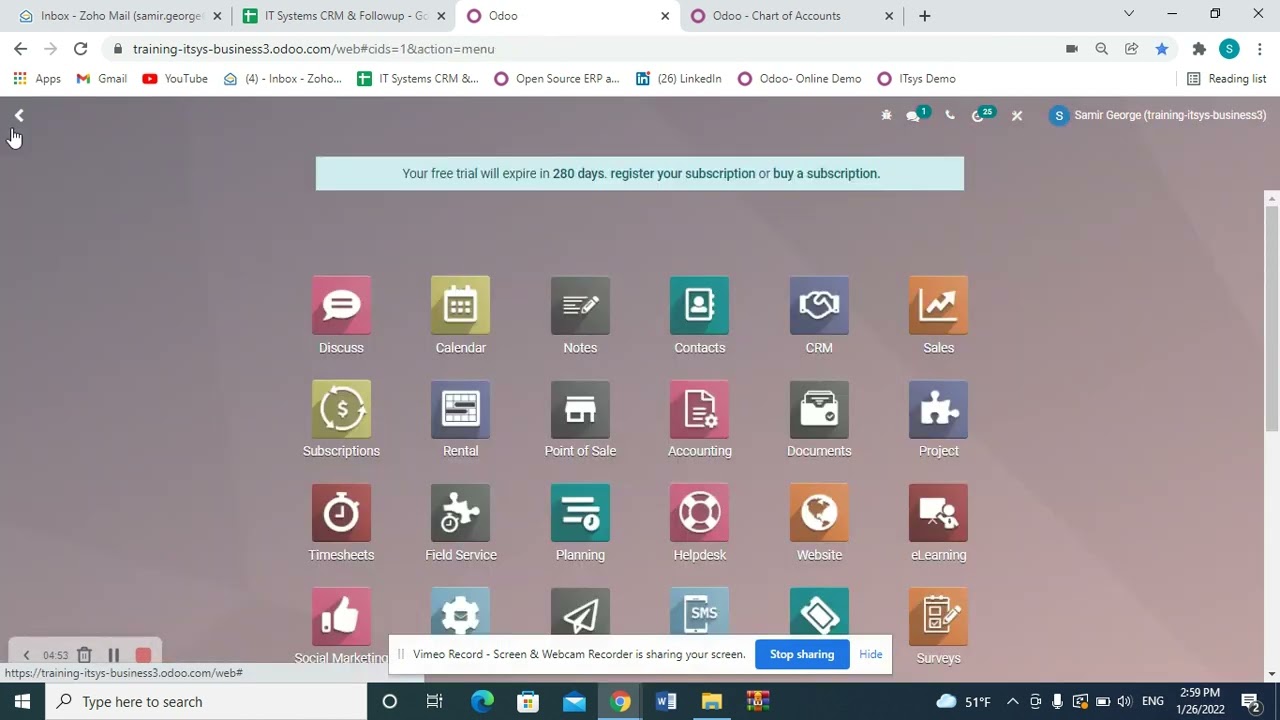This screenshot has width=1280, height=720.
Task: Switch to IT Systems CRM & Followup tab
Action: (343, 16)
